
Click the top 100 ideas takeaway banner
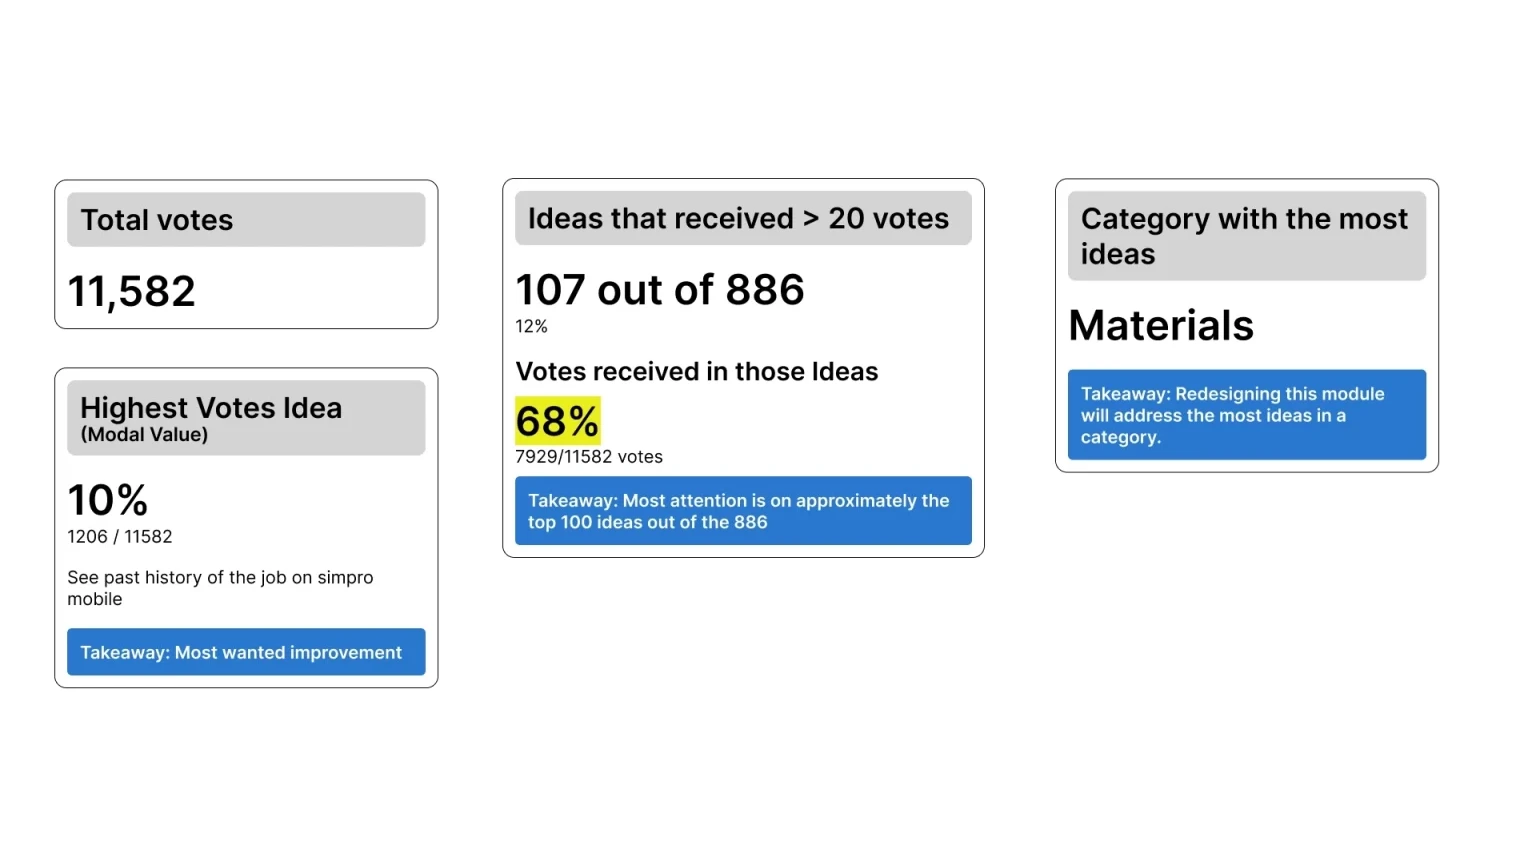point(743,511)
